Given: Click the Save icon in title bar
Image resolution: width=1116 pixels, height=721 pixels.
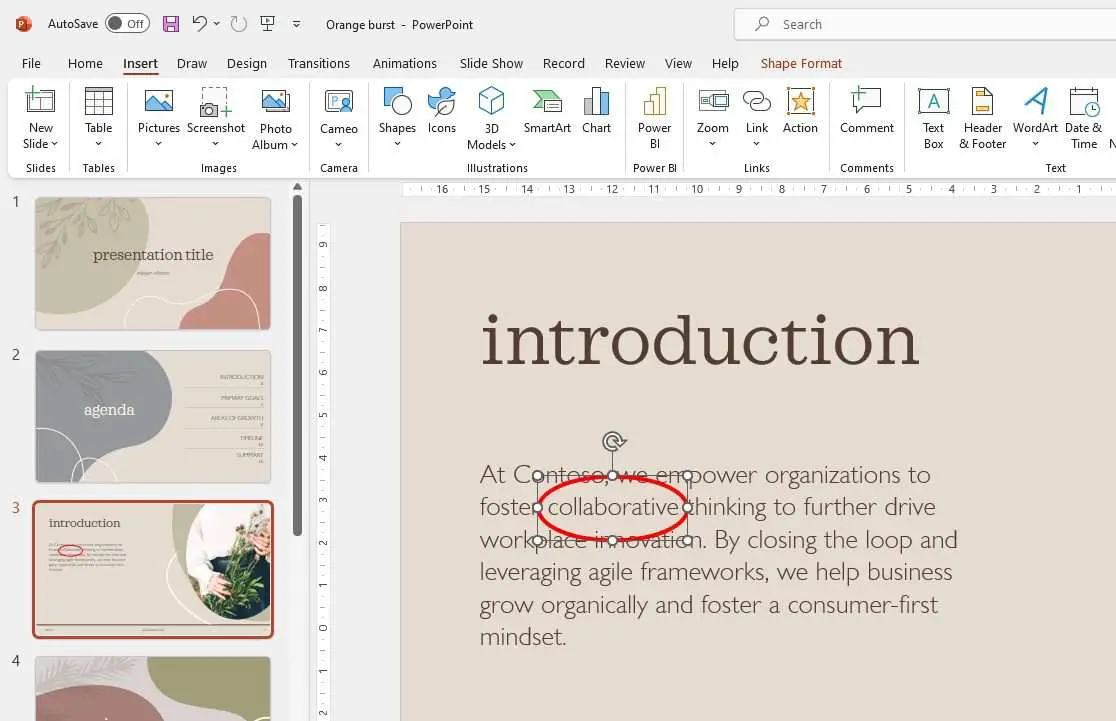Looking at the screenshot, I should click(x=171, y=24).
